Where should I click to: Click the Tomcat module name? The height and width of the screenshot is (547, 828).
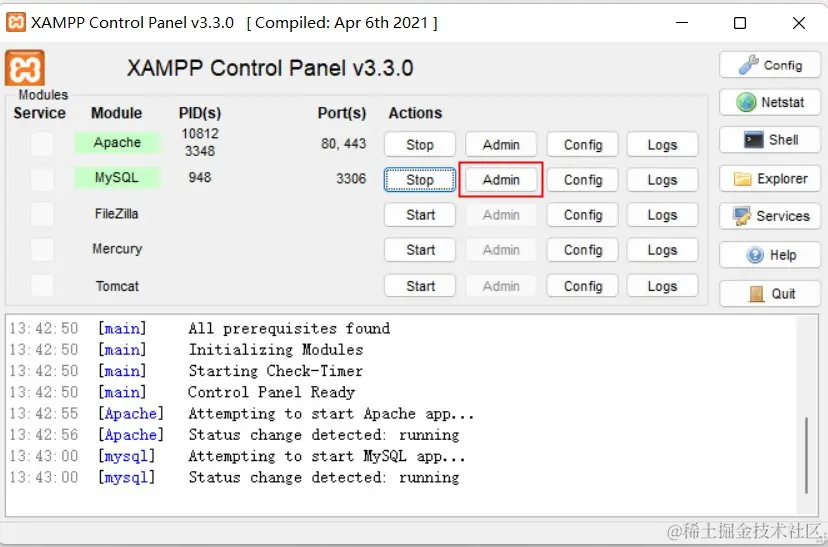point(117,286)
